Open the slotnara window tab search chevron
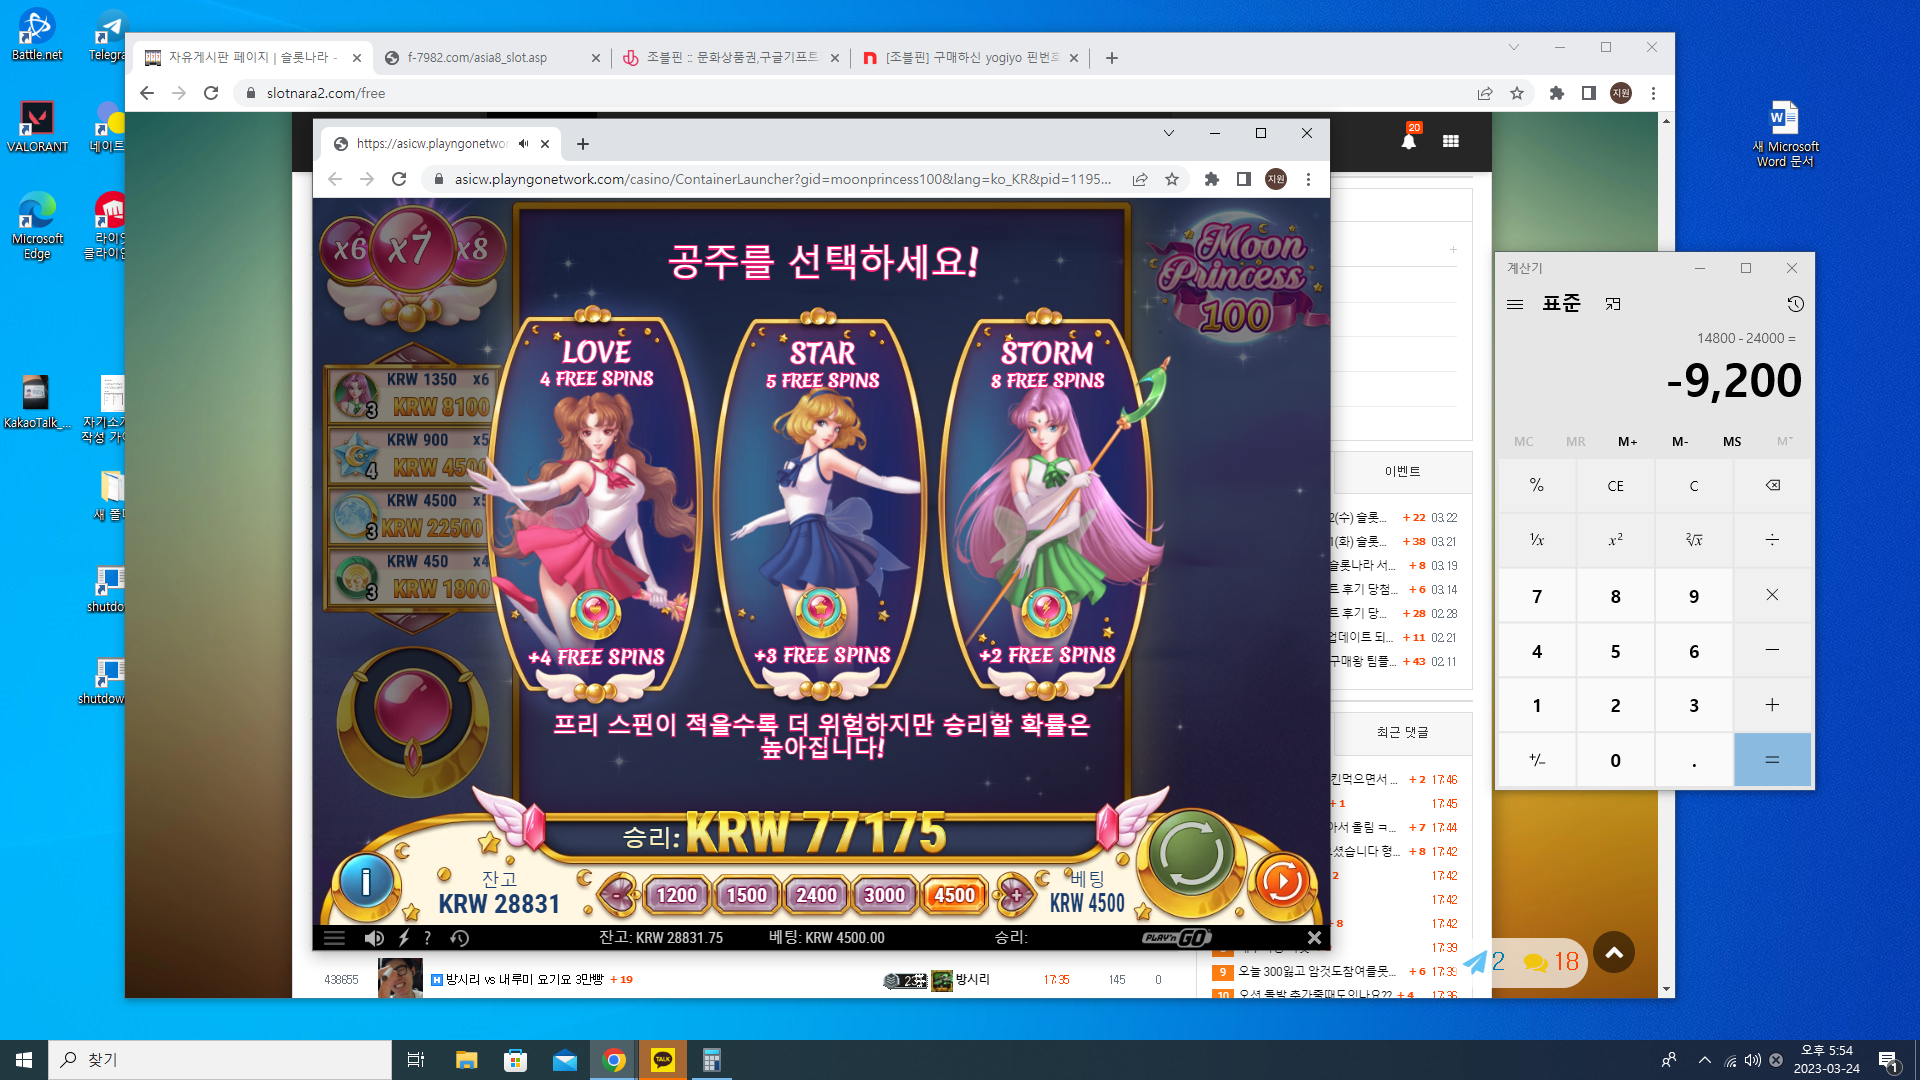Screen dimensions: 1920x1080 1513,47
